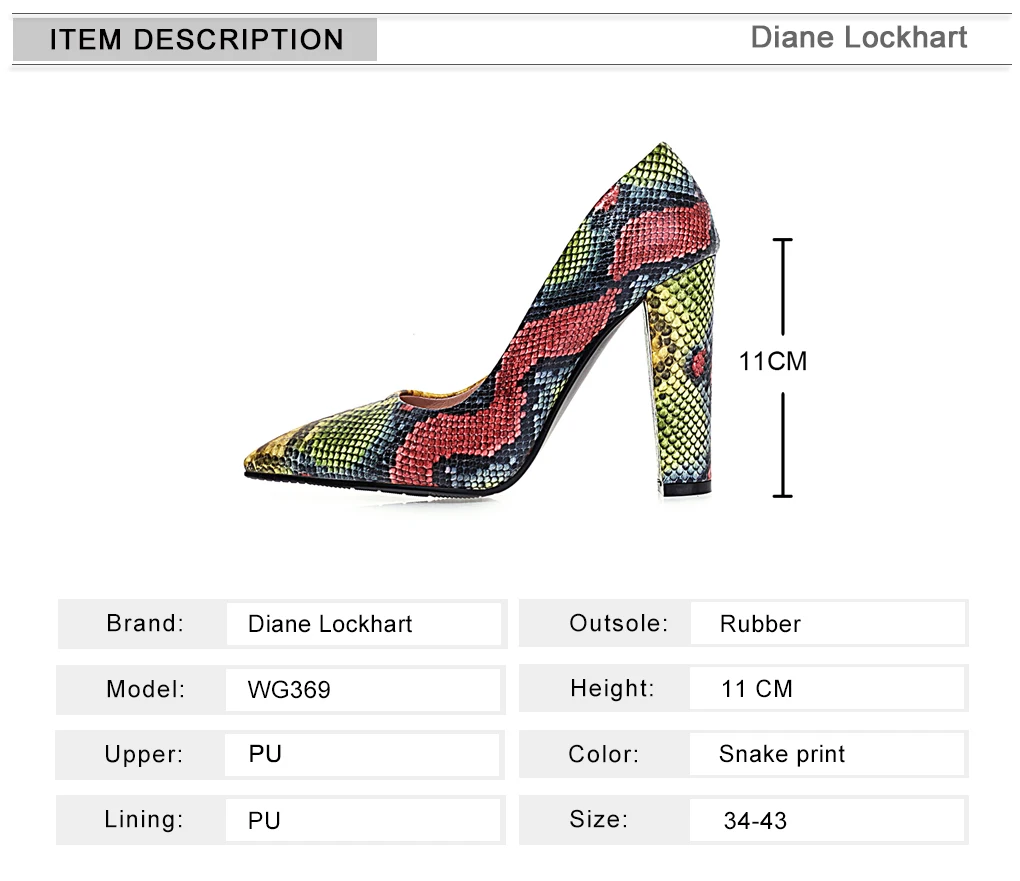Click the 11 CM height value field
This screenshot has height=881, width=1020.
click(x=827, y=689)
